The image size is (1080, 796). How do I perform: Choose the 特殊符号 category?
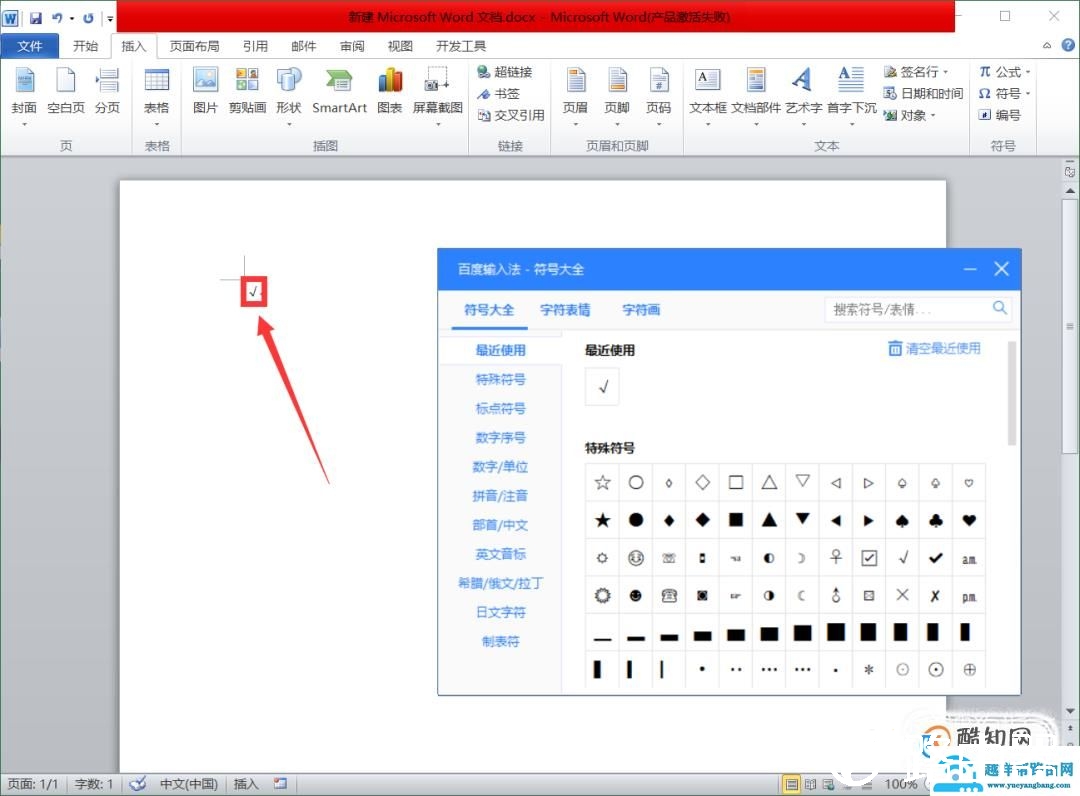(x=501, y=379)
